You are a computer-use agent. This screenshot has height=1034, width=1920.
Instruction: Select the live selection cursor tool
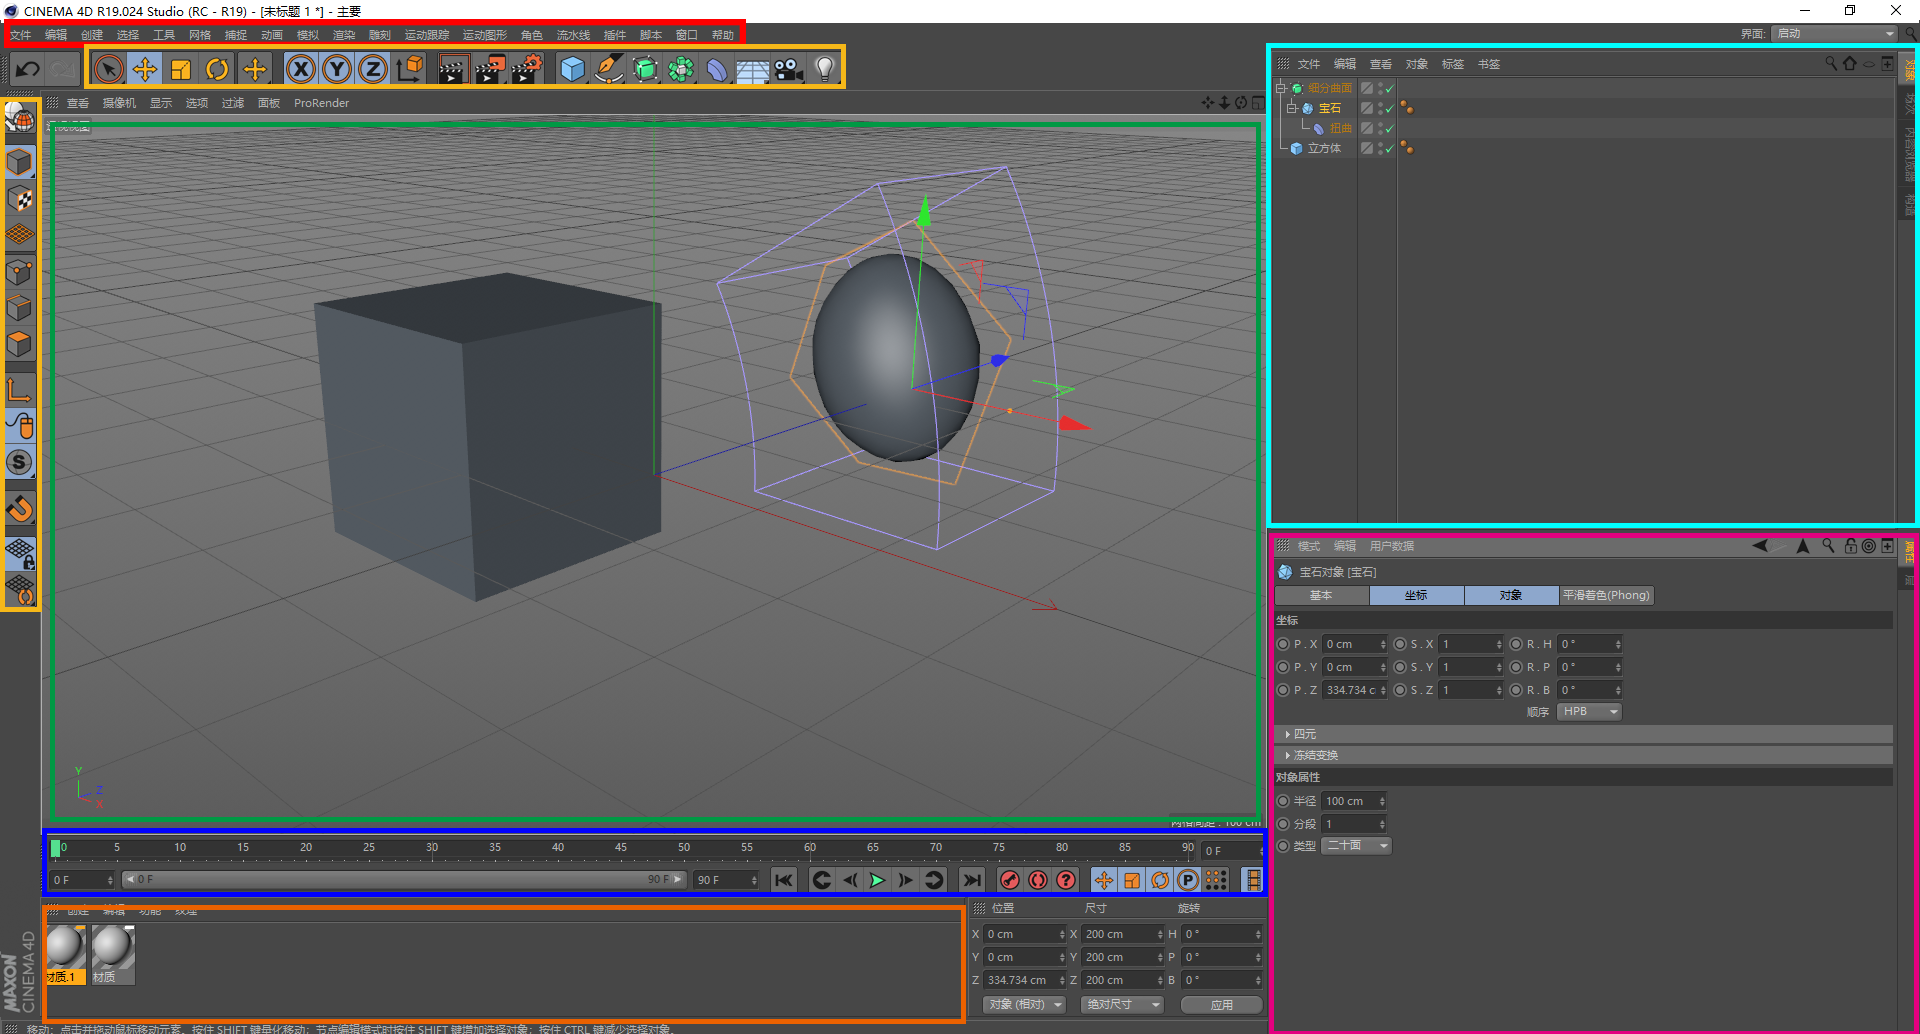pos(109,69)
